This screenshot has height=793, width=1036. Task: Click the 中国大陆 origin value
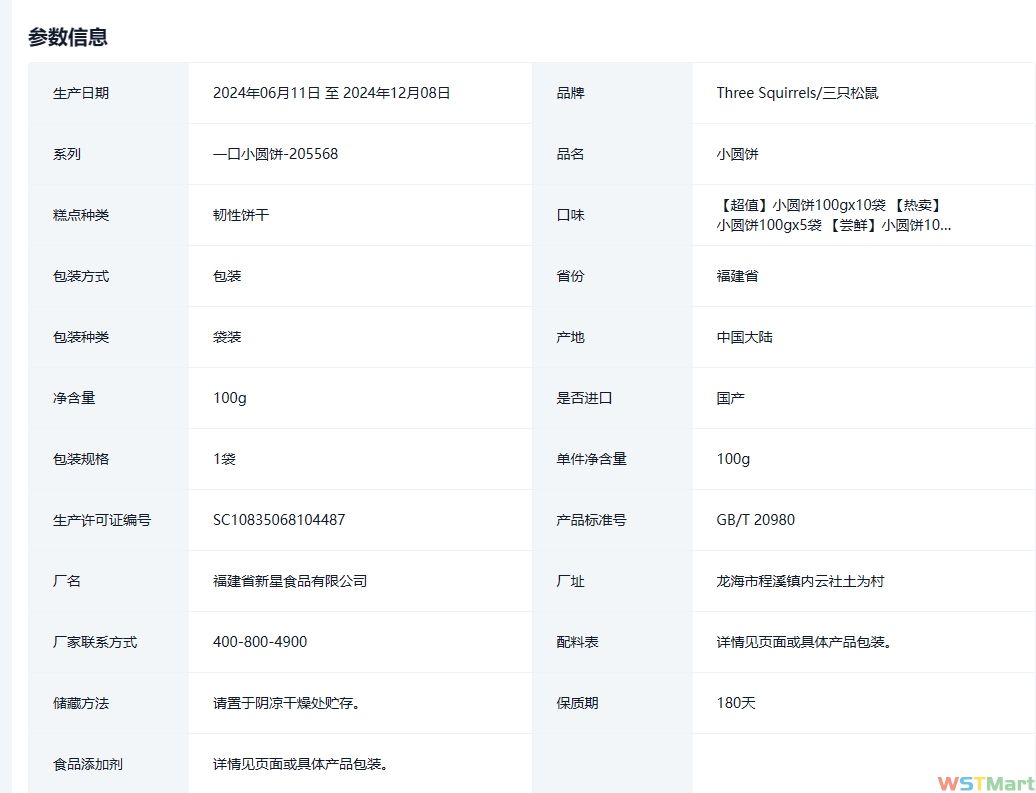pos(744,337)
